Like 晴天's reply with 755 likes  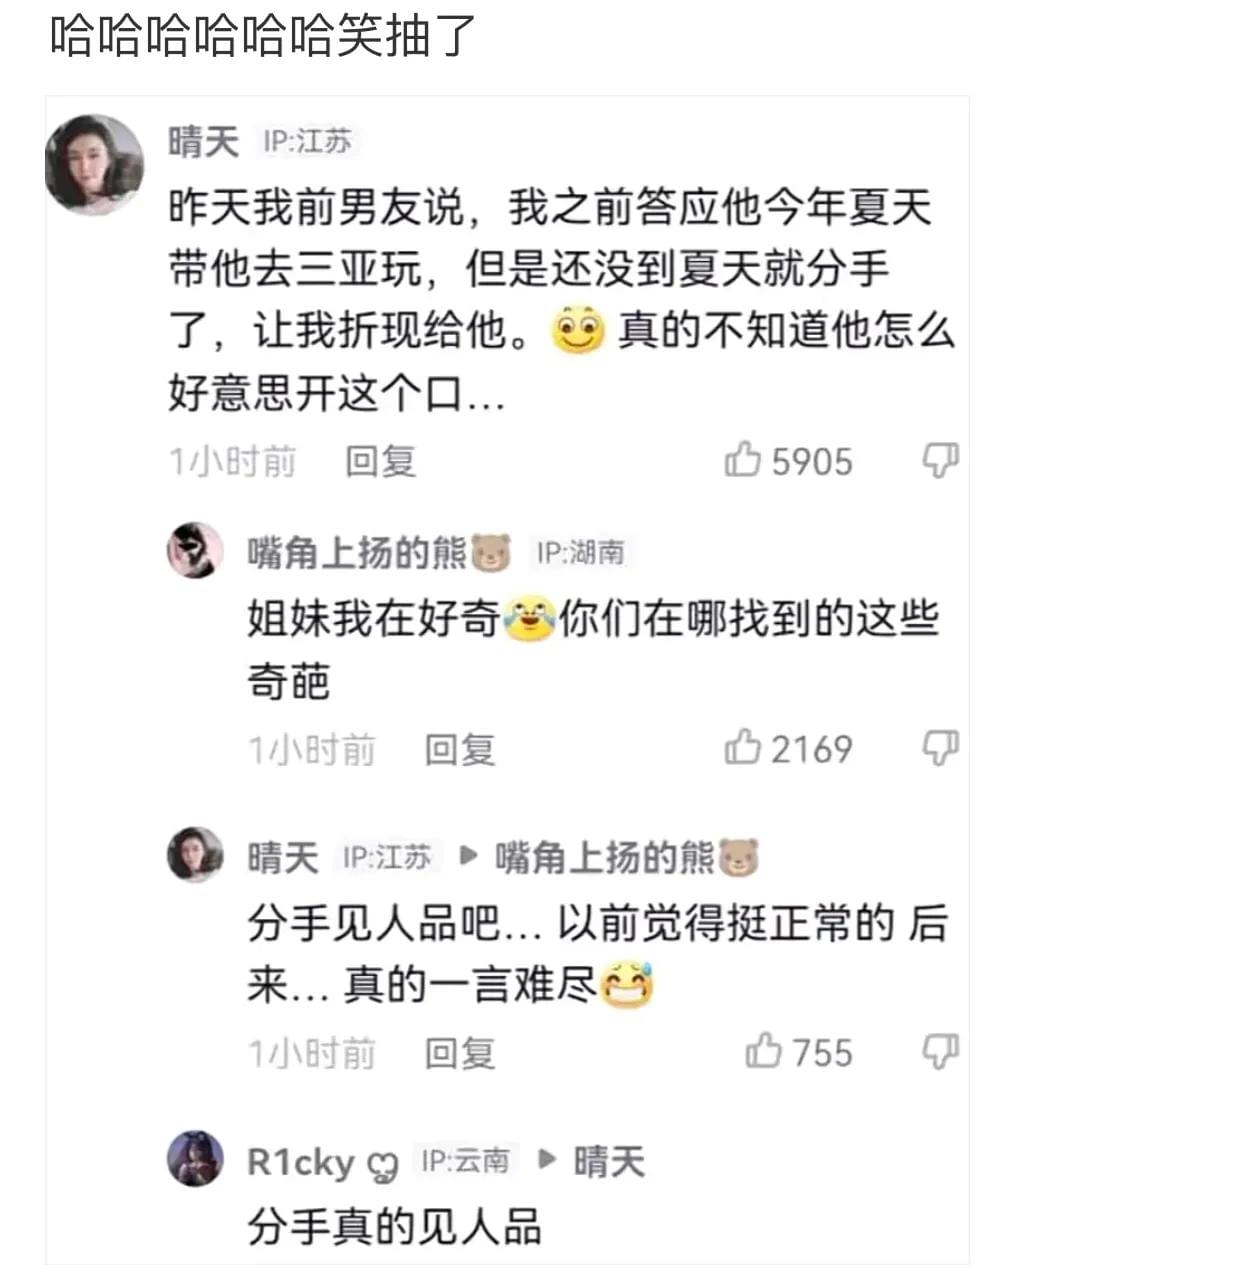763,1051
